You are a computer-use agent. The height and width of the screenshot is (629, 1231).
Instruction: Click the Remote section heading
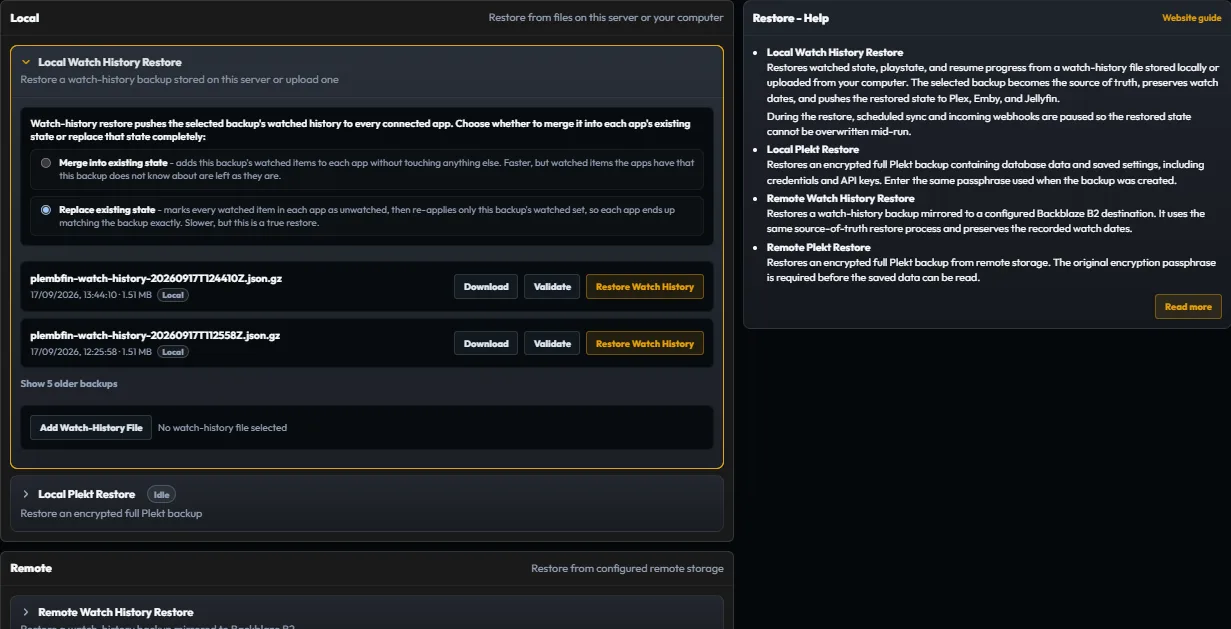31,568
